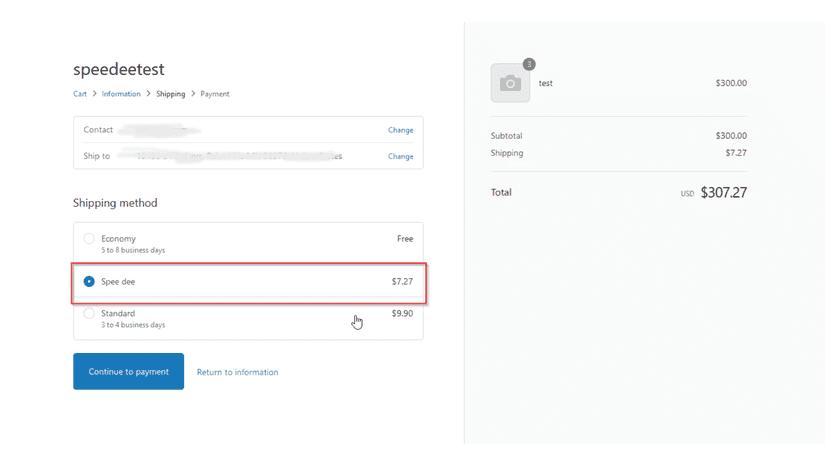Open the Return to information link
Screen dimensions: 828x466
[x=237, y=372]
